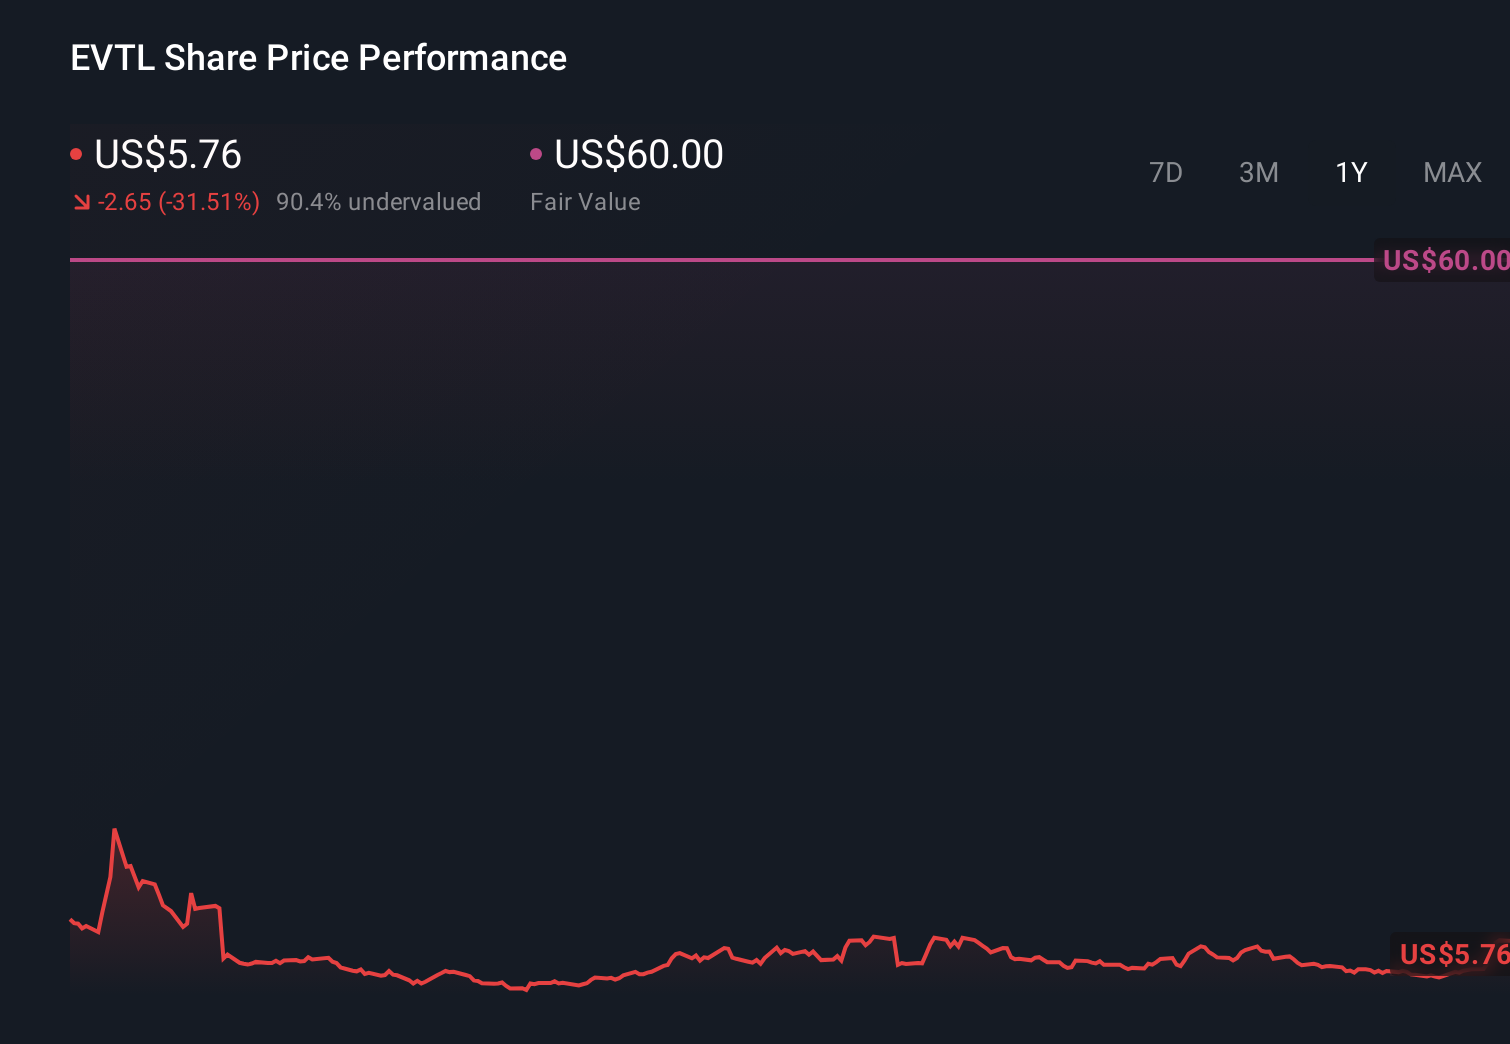This screenshot has width=1510, height=1044.
Task: Click the US$60.00 price heading
Action: [x=638, y=153]
